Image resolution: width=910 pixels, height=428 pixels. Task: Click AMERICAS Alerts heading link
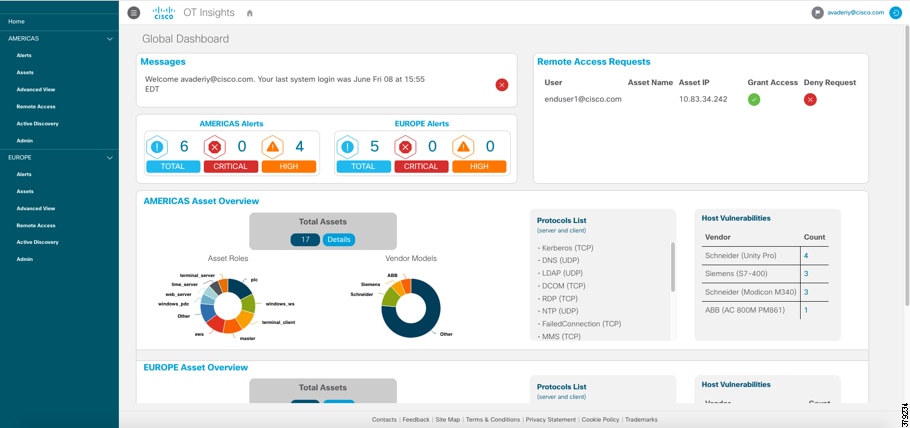coord(231,124)
